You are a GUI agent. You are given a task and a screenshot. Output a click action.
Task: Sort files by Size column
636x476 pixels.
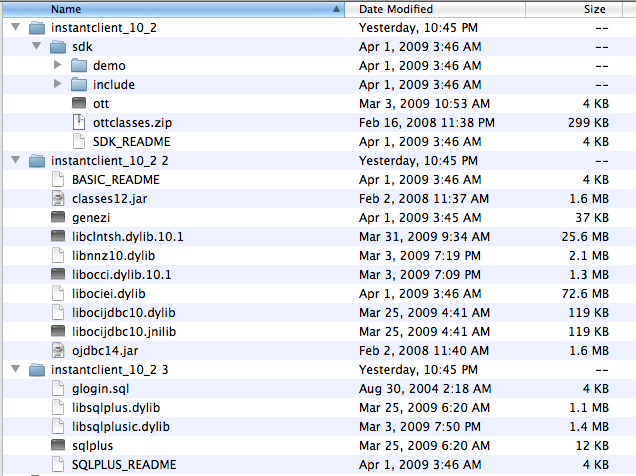pyautogui.click(x=594, y=9)
